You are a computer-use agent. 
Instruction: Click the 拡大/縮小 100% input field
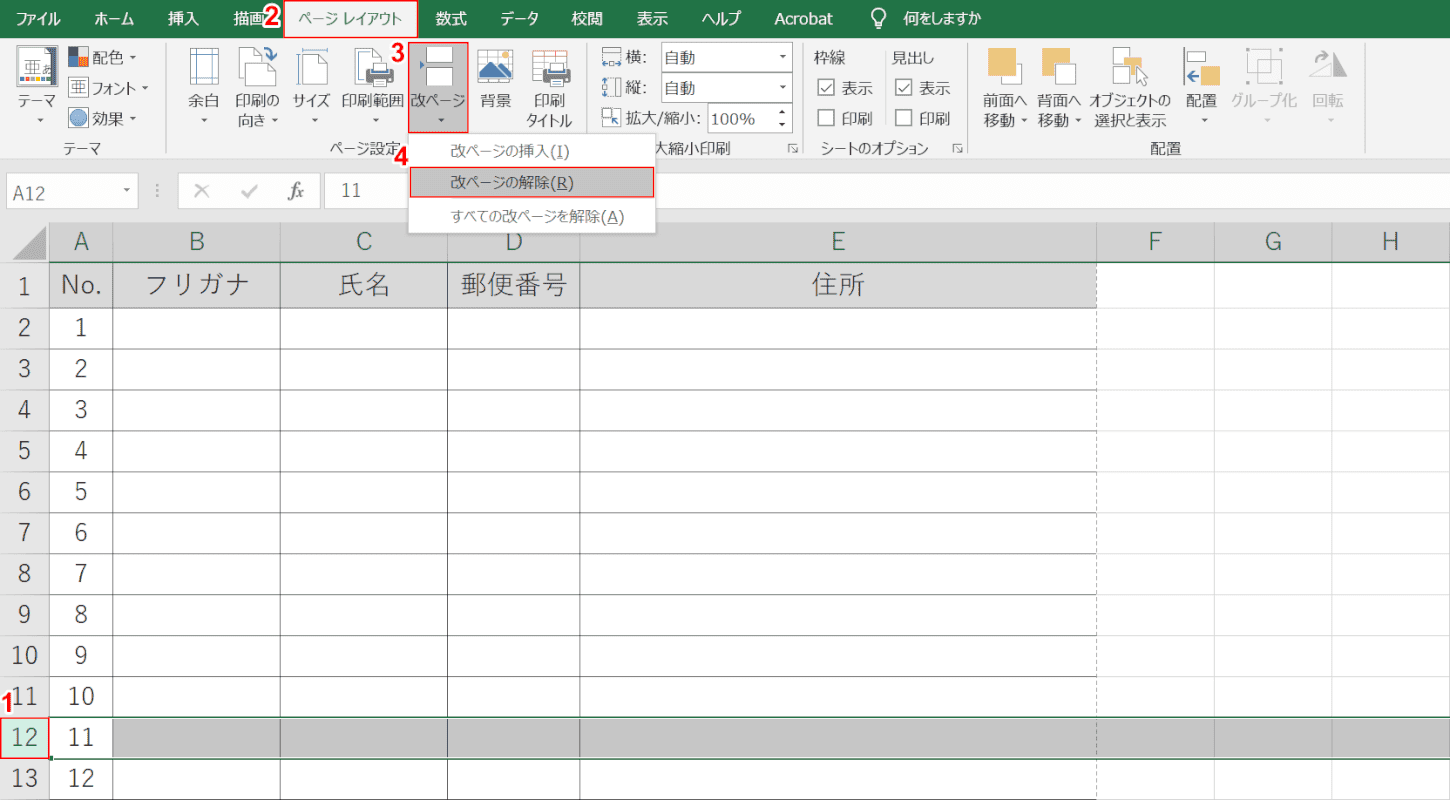(739, 118)
